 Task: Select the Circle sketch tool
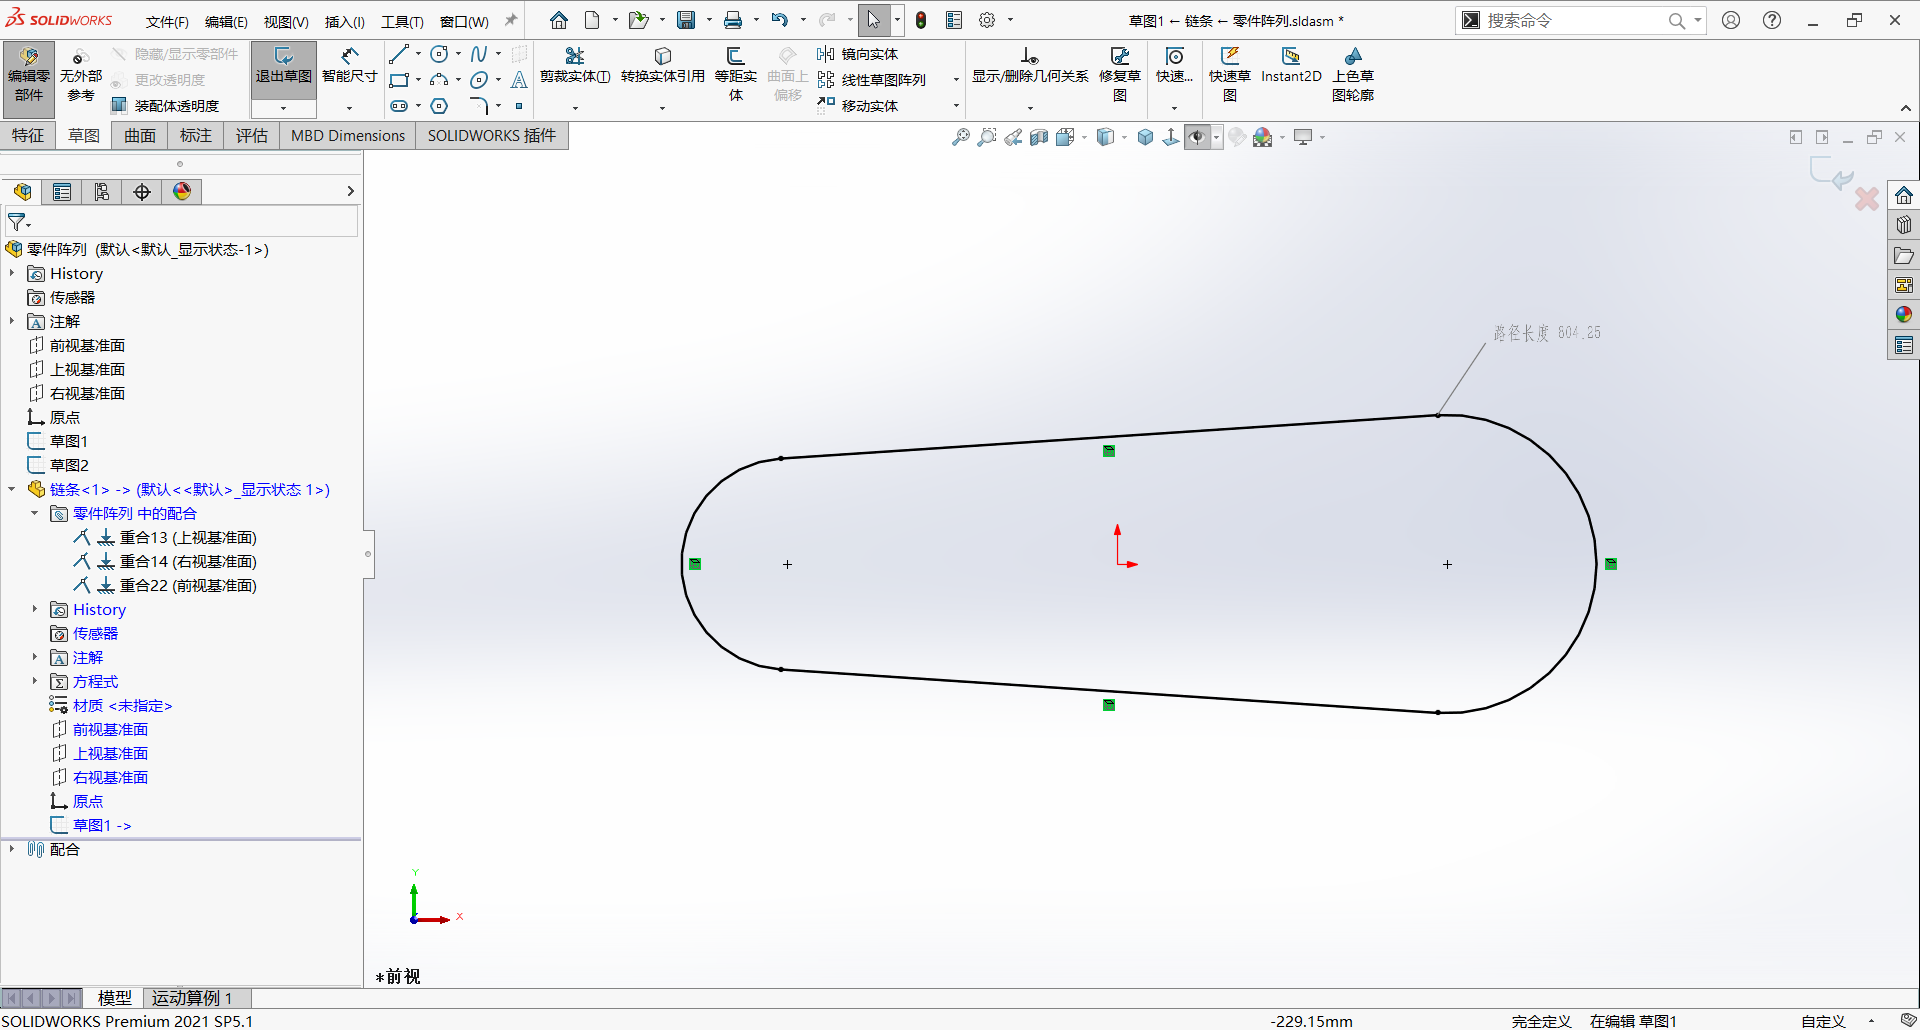439,54
